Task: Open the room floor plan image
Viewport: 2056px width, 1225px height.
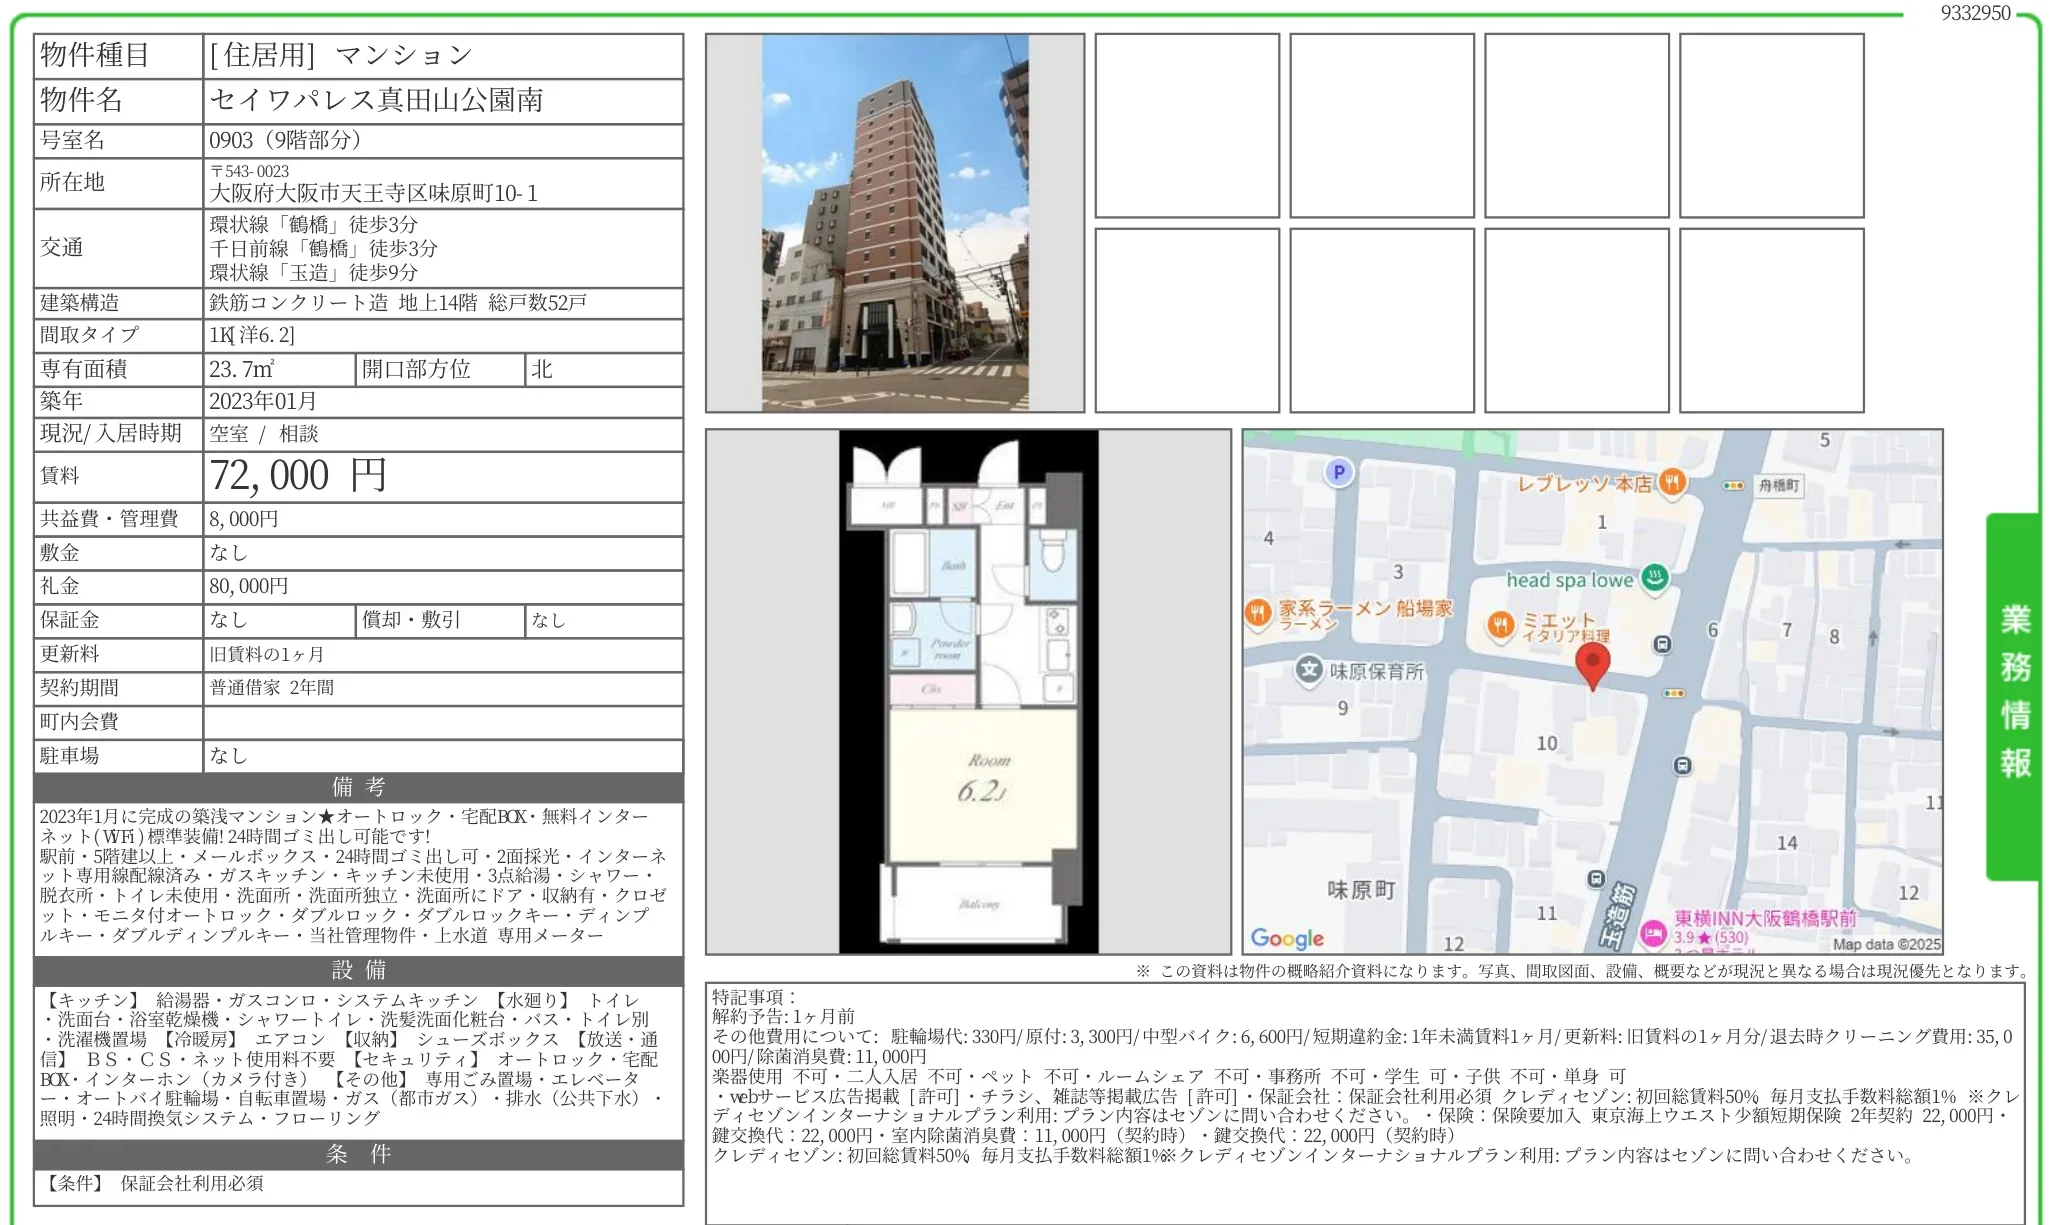Action: click(x=968, y=691)
